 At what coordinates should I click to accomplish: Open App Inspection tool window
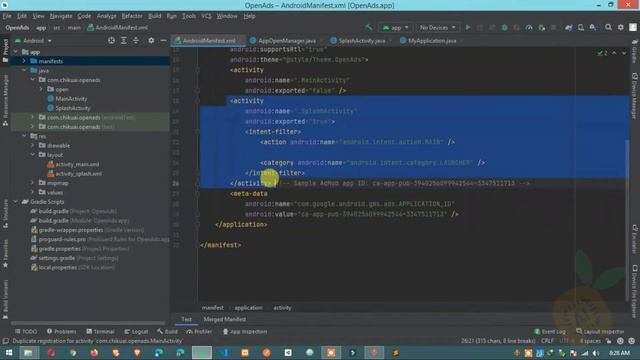coord(245,331)
